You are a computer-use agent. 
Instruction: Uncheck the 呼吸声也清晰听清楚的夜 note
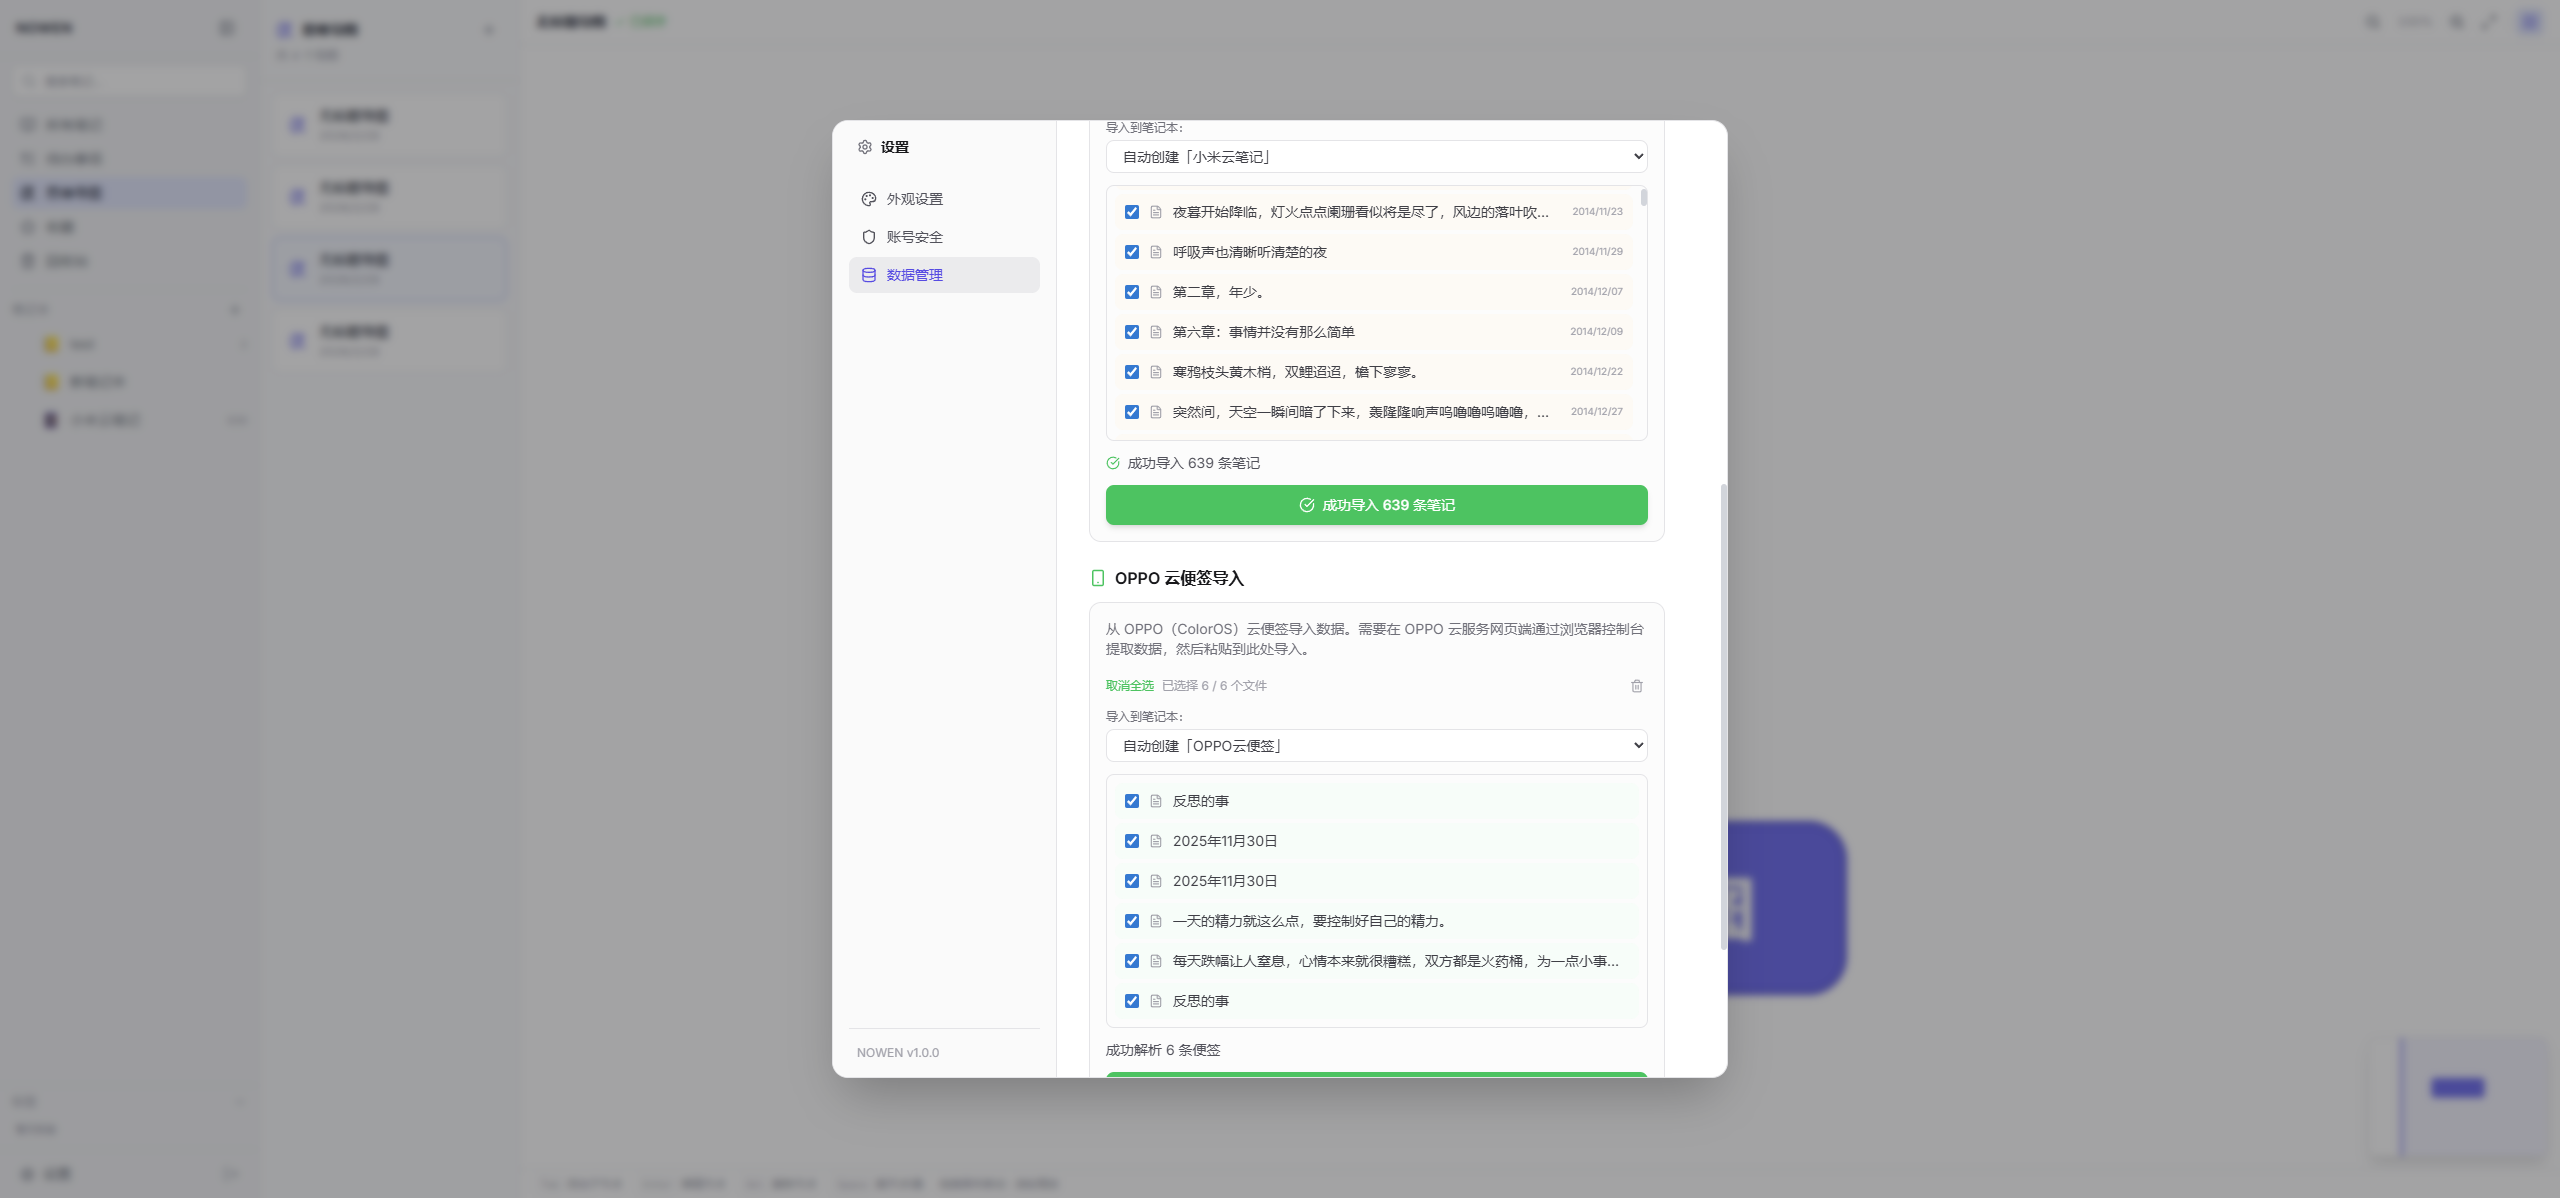pos(1132,252)
